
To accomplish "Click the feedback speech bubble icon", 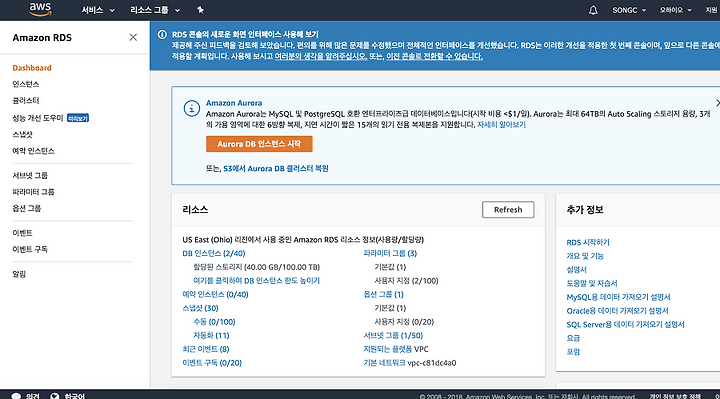I will coord(16,396).
